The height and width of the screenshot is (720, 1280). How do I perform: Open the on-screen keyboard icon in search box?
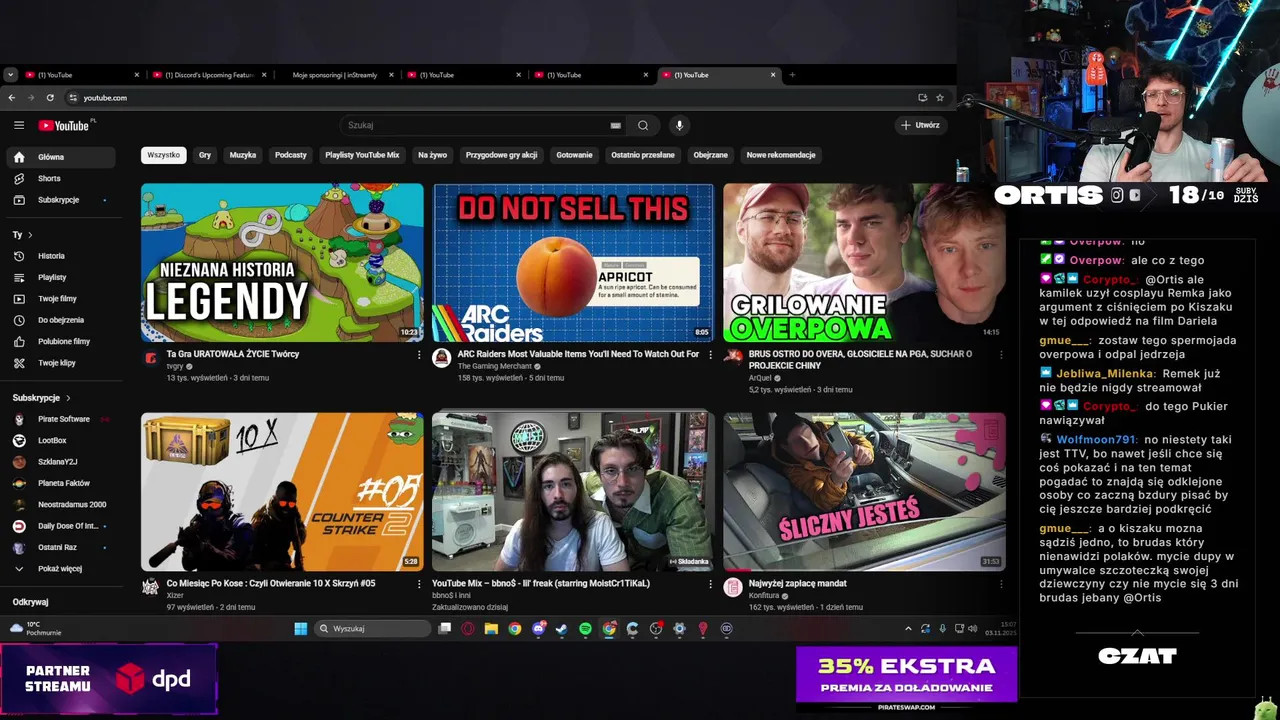[x=616, y=125]
